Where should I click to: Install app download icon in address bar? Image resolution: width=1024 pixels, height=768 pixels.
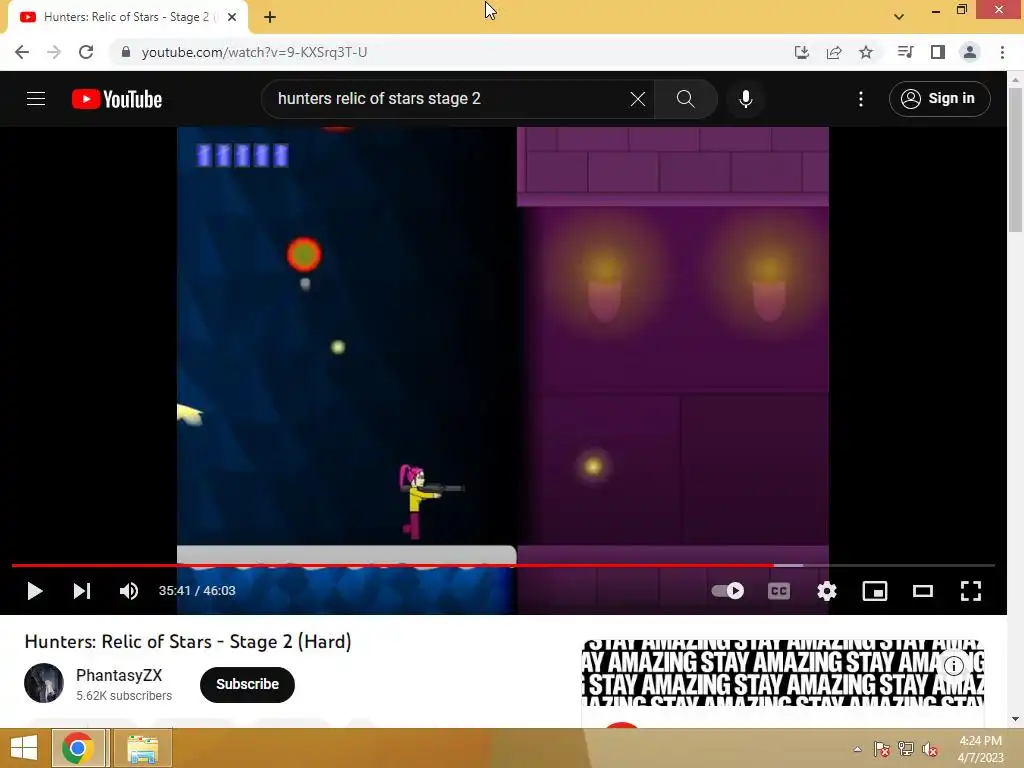click(x=802, y=52)
